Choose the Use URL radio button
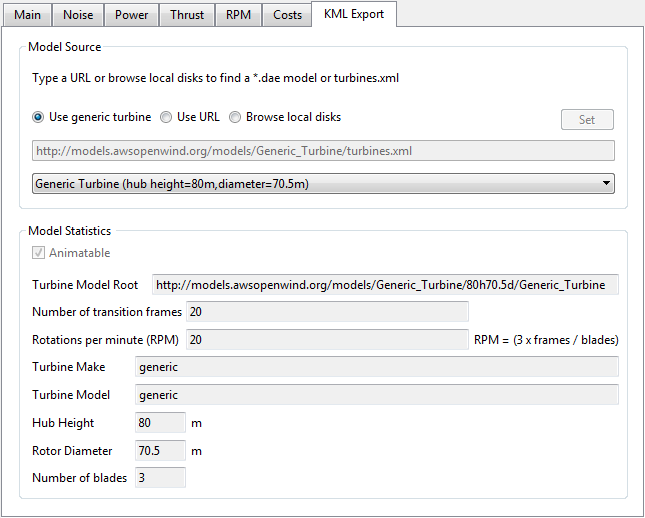The image size is (645, 518). (x=166, y=117)
